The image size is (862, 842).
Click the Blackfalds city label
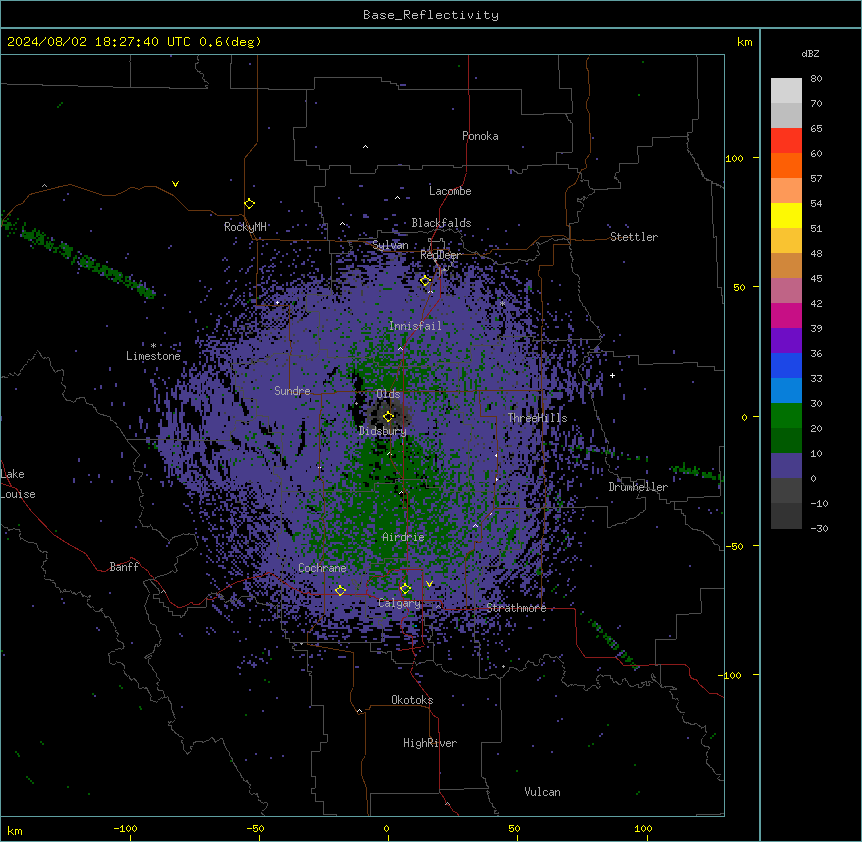(x=441, y=223)
